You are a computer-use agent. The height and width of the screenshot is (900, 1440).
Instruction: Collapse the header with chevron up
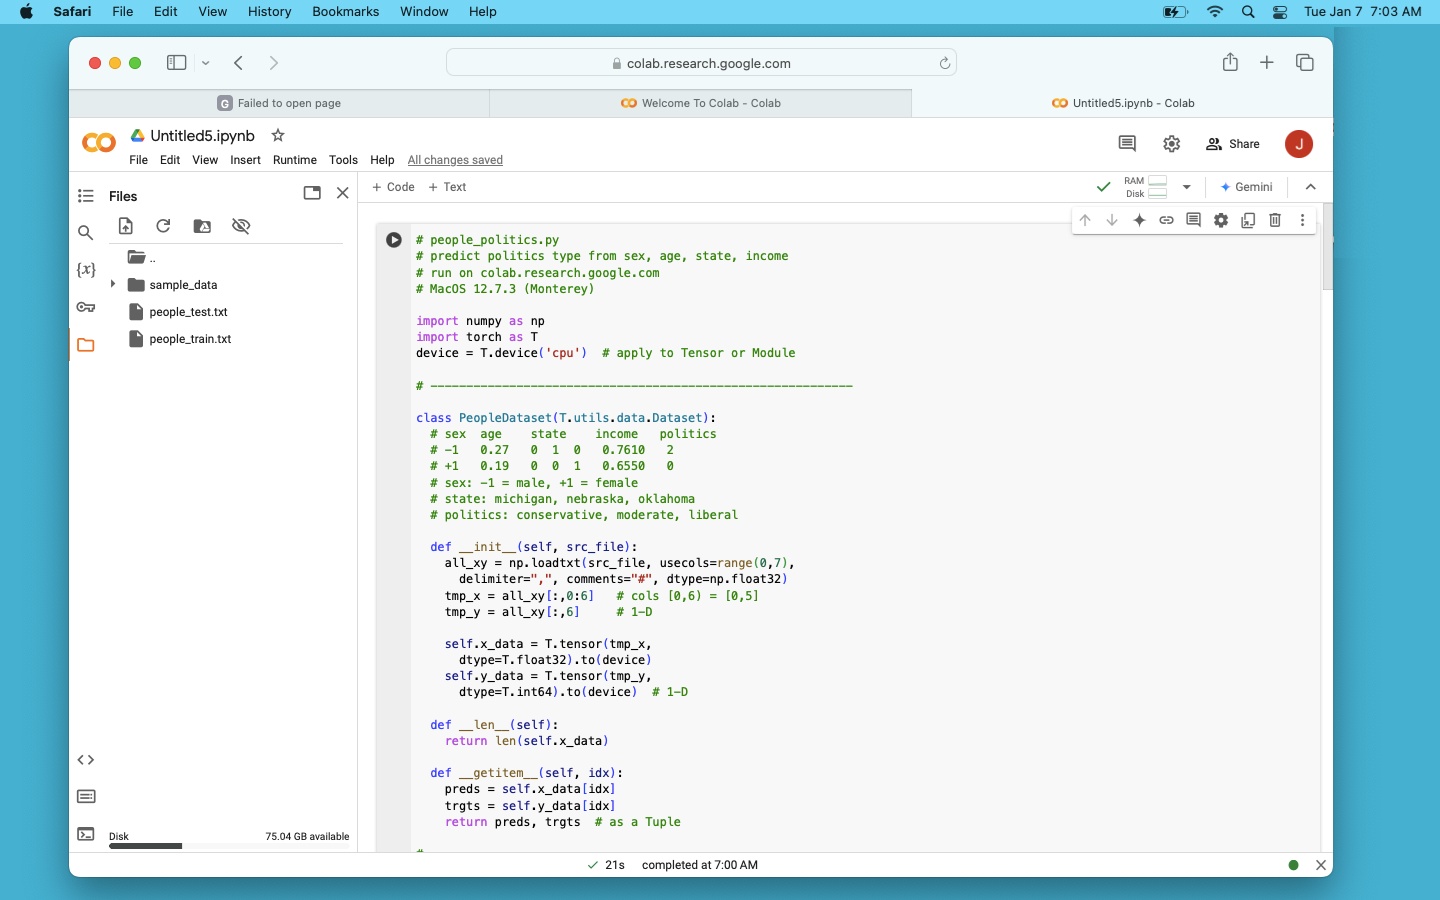1311,187
